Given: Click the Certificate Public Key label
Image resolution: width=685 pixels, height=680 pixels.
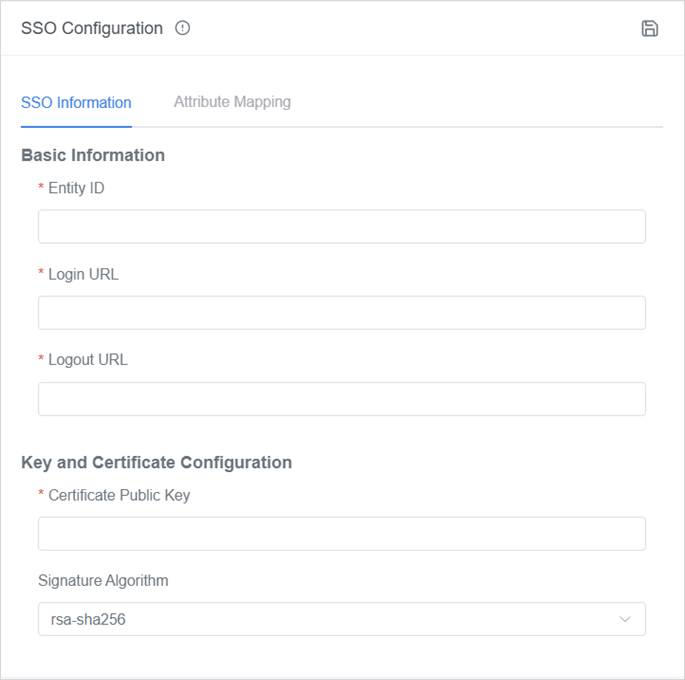Looking at the screenshot, I should point(119,495).
